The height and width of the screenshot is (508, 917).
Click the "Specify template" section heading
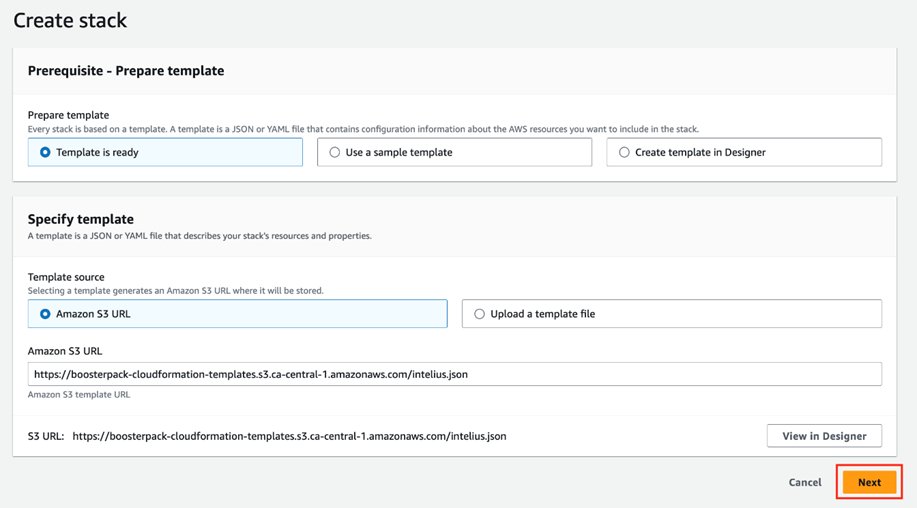tap(81, 219)
